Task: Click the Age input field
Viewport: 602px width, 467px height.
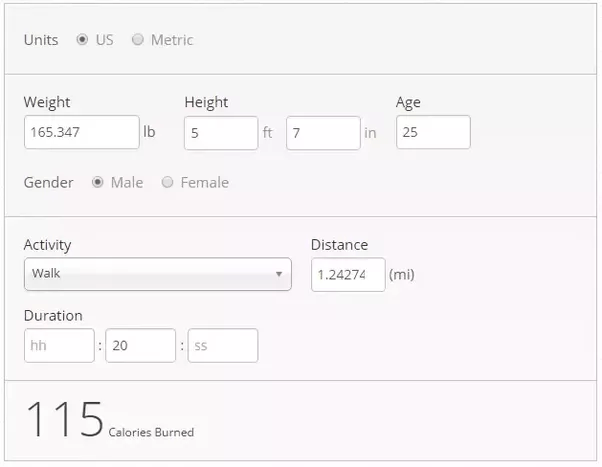Action: tap(432, 132)
